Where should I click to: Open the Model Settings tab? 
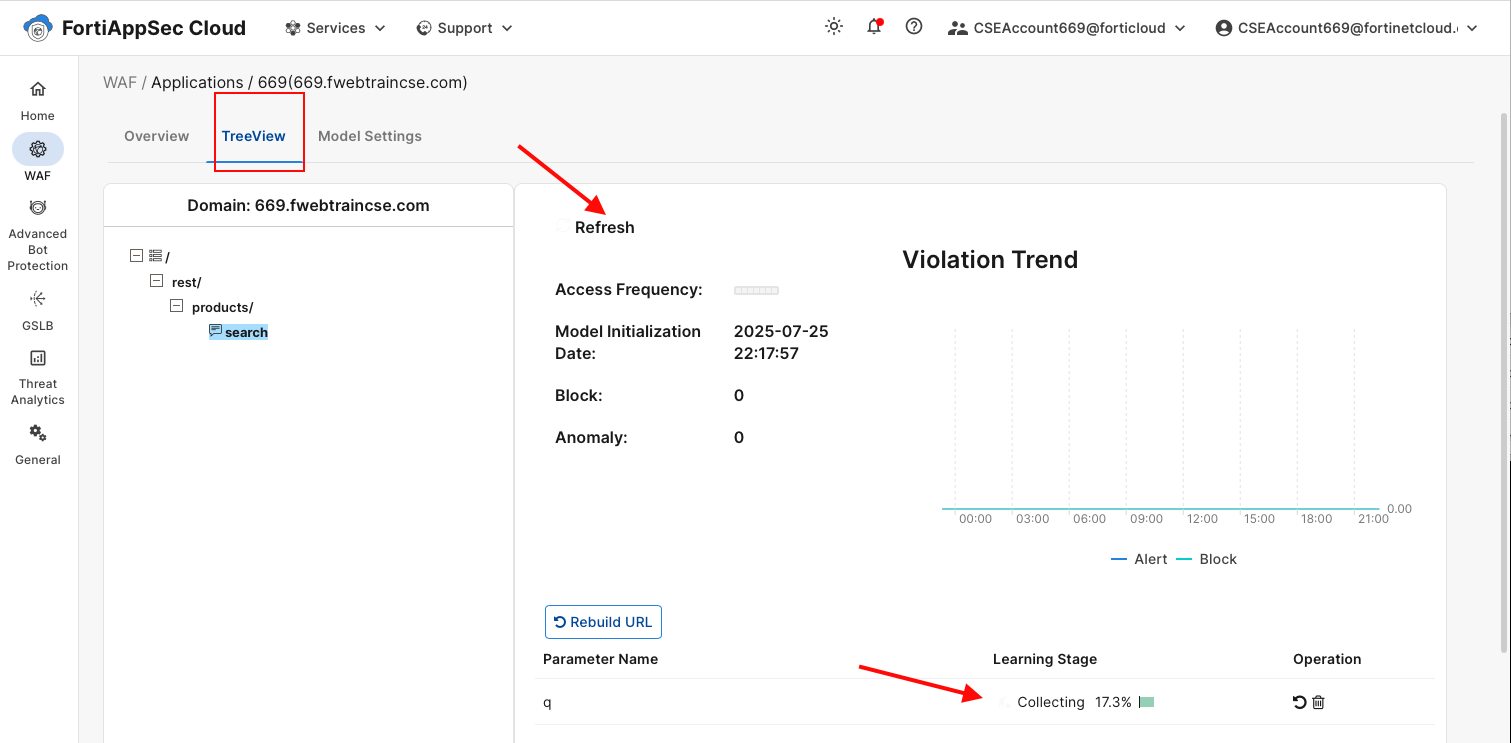370,136
